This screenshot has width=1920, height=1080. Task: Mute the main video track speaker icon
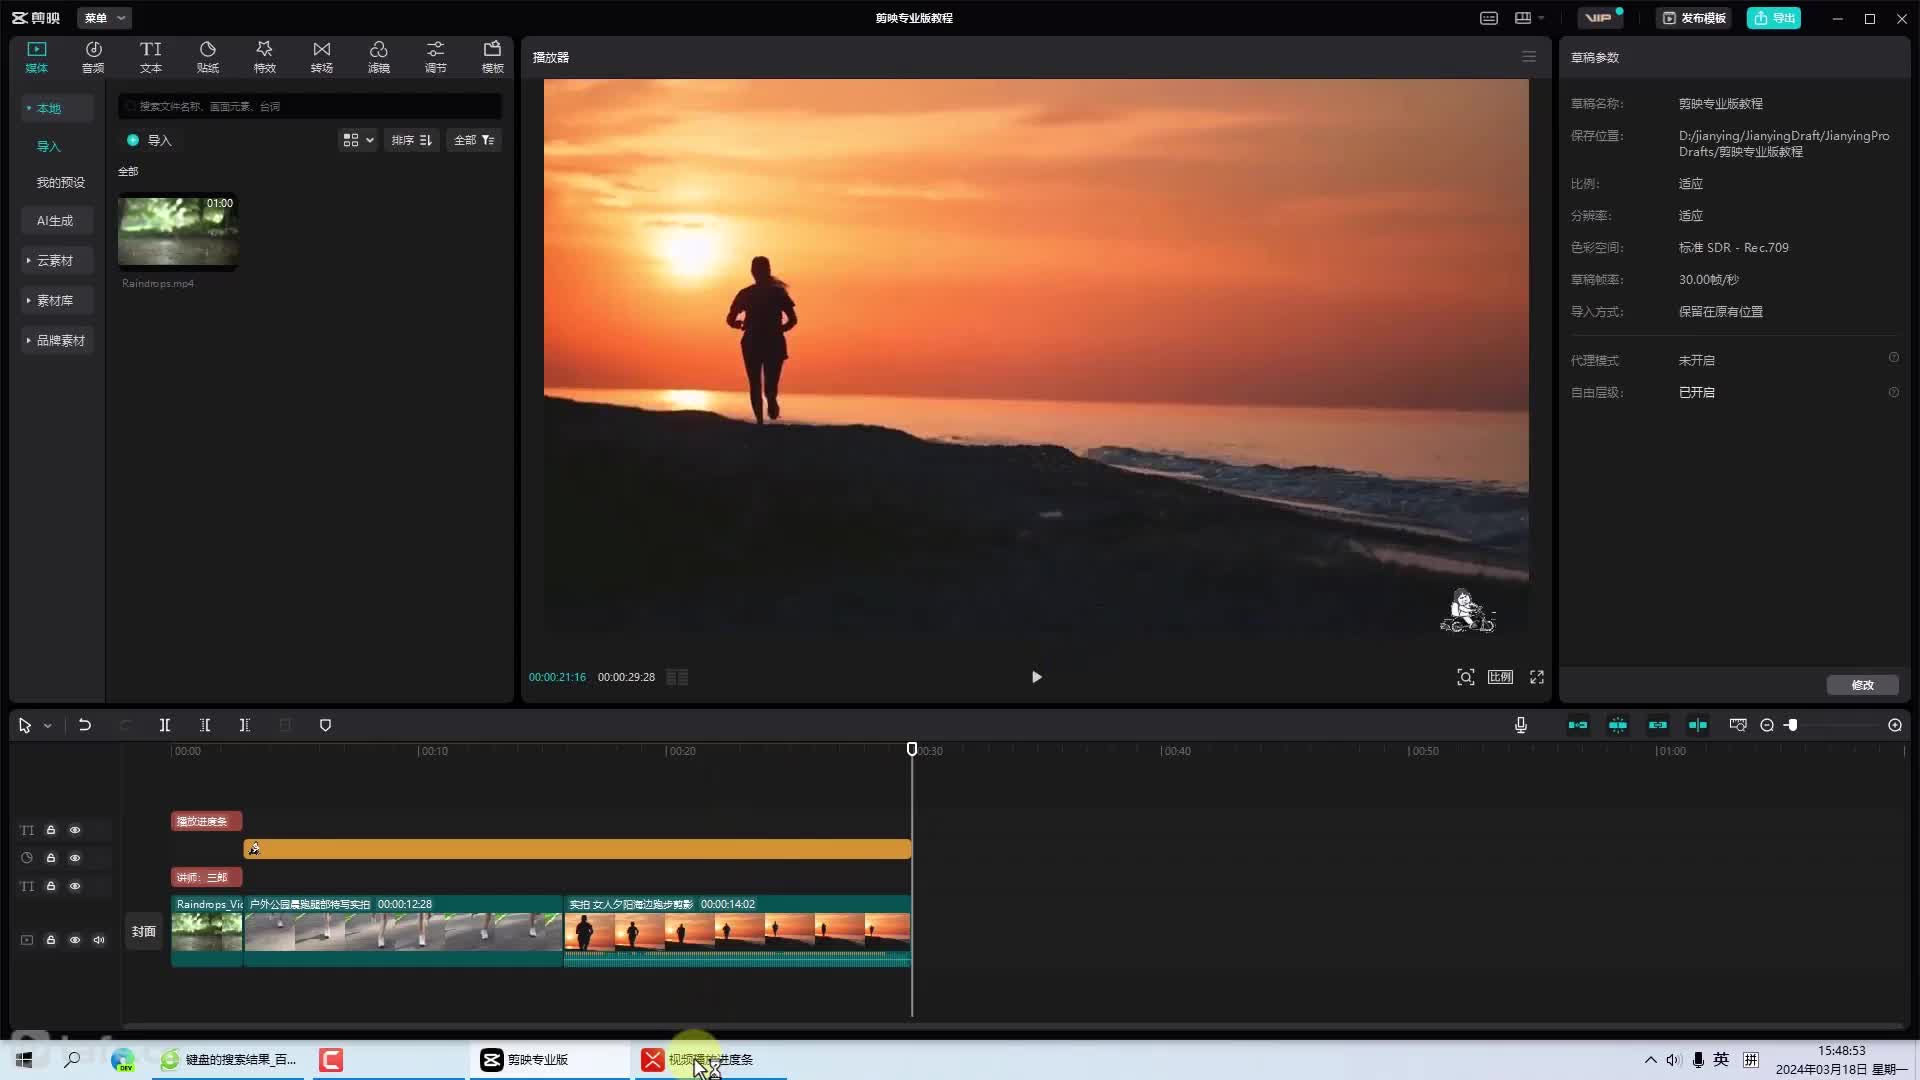pos(99,940)
